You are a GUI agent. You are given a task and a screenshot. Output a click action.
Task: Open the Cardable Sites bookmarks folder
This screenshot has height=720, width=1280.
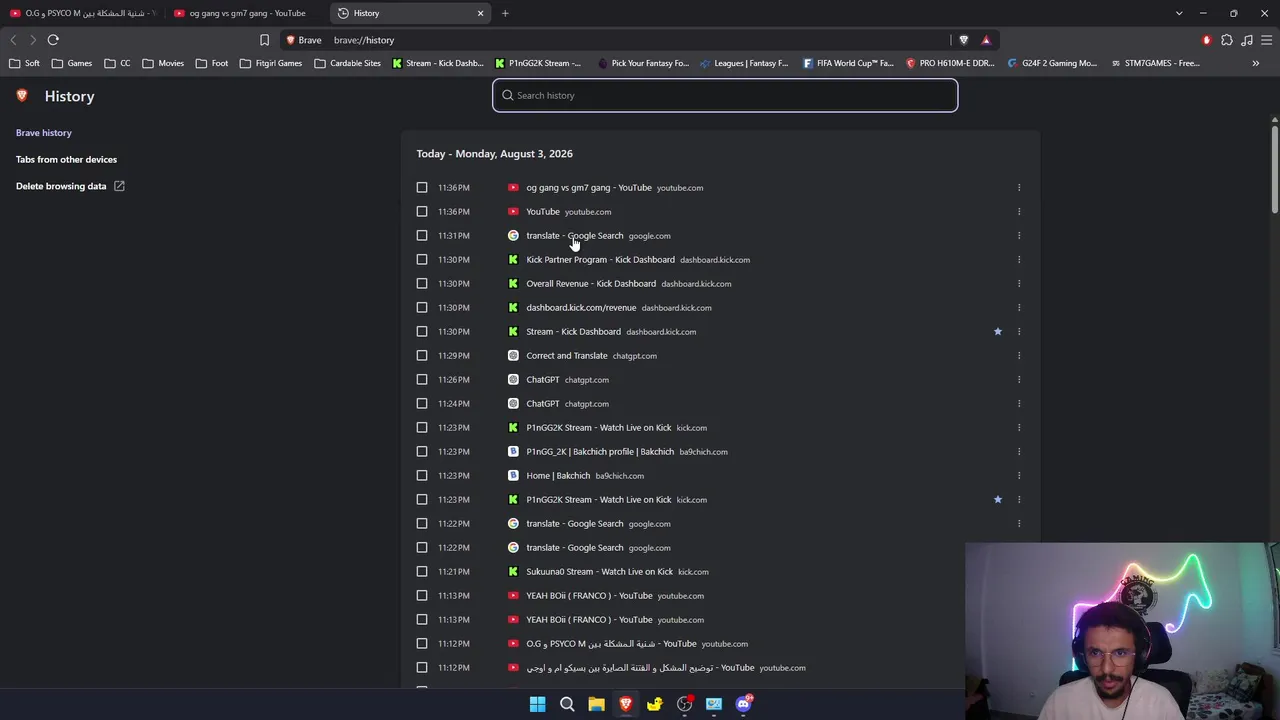(x=347, y=63)
